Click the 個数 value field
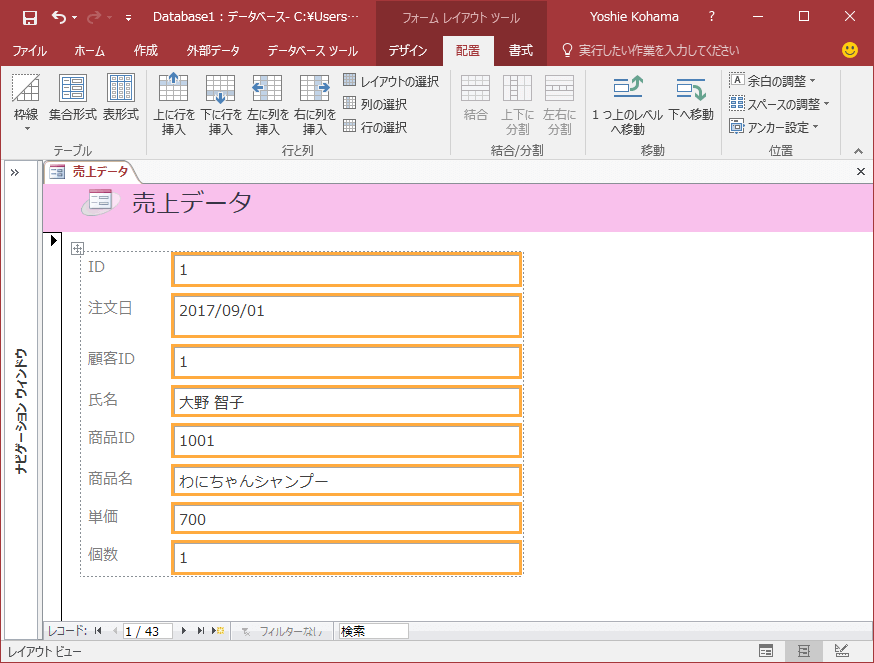The width and height of the screenshot is (874, 663). coord(346,558)
